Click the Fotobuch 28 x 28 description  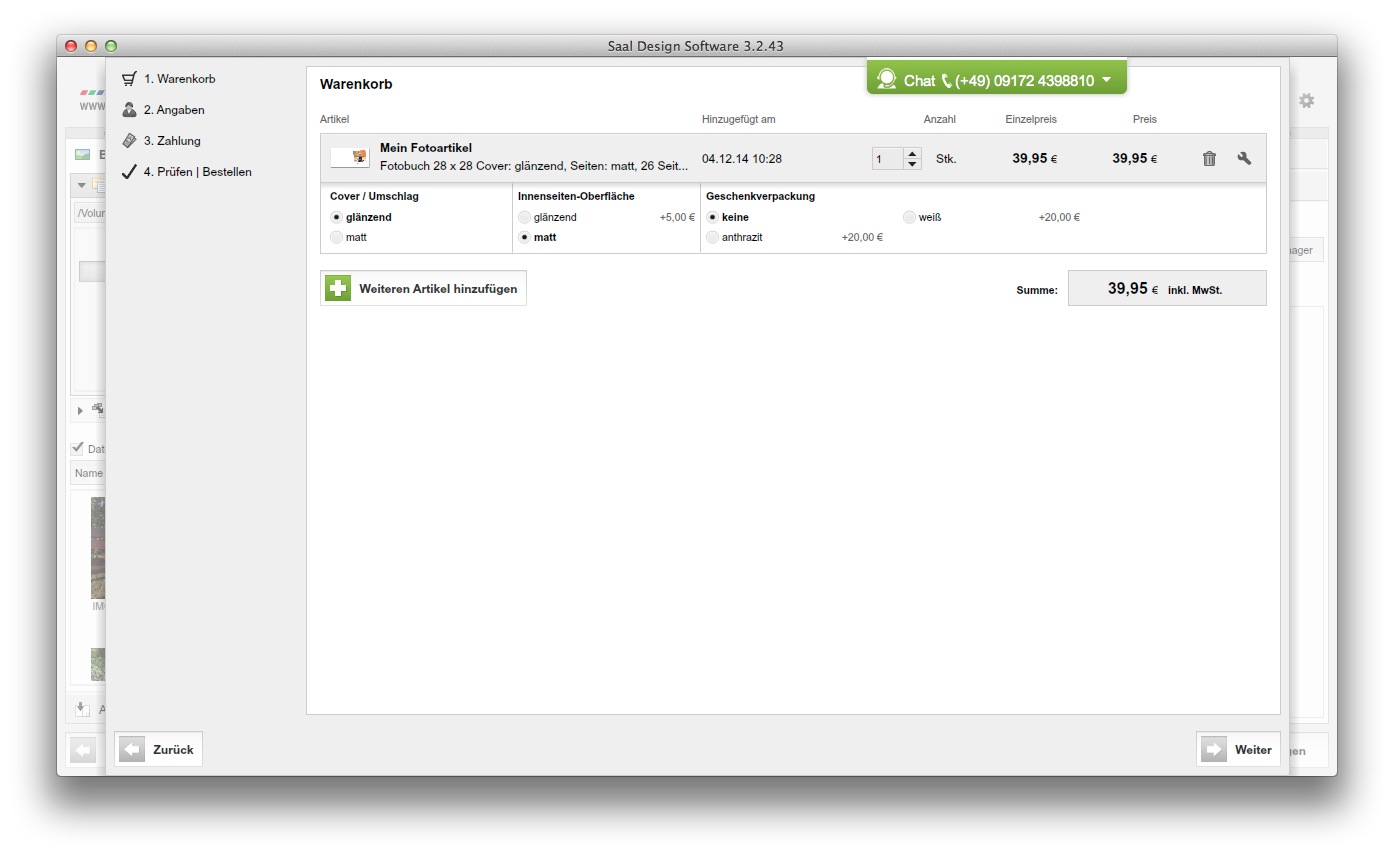[x=534, y=165]
